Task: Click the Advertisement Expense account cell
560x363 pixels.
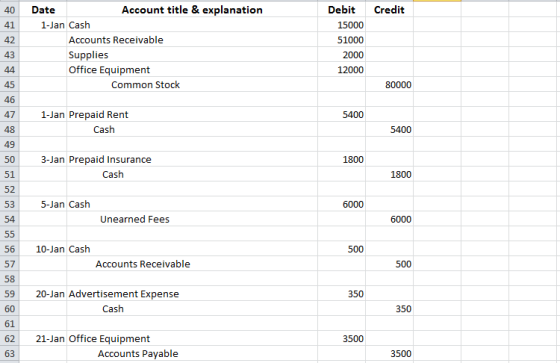Action: (x=192, y=294)
